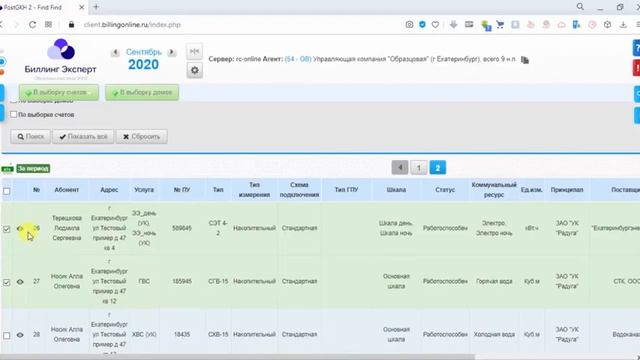Click the 'Адрес' column header
640x360 pixels.
click(x=109, y=190)
